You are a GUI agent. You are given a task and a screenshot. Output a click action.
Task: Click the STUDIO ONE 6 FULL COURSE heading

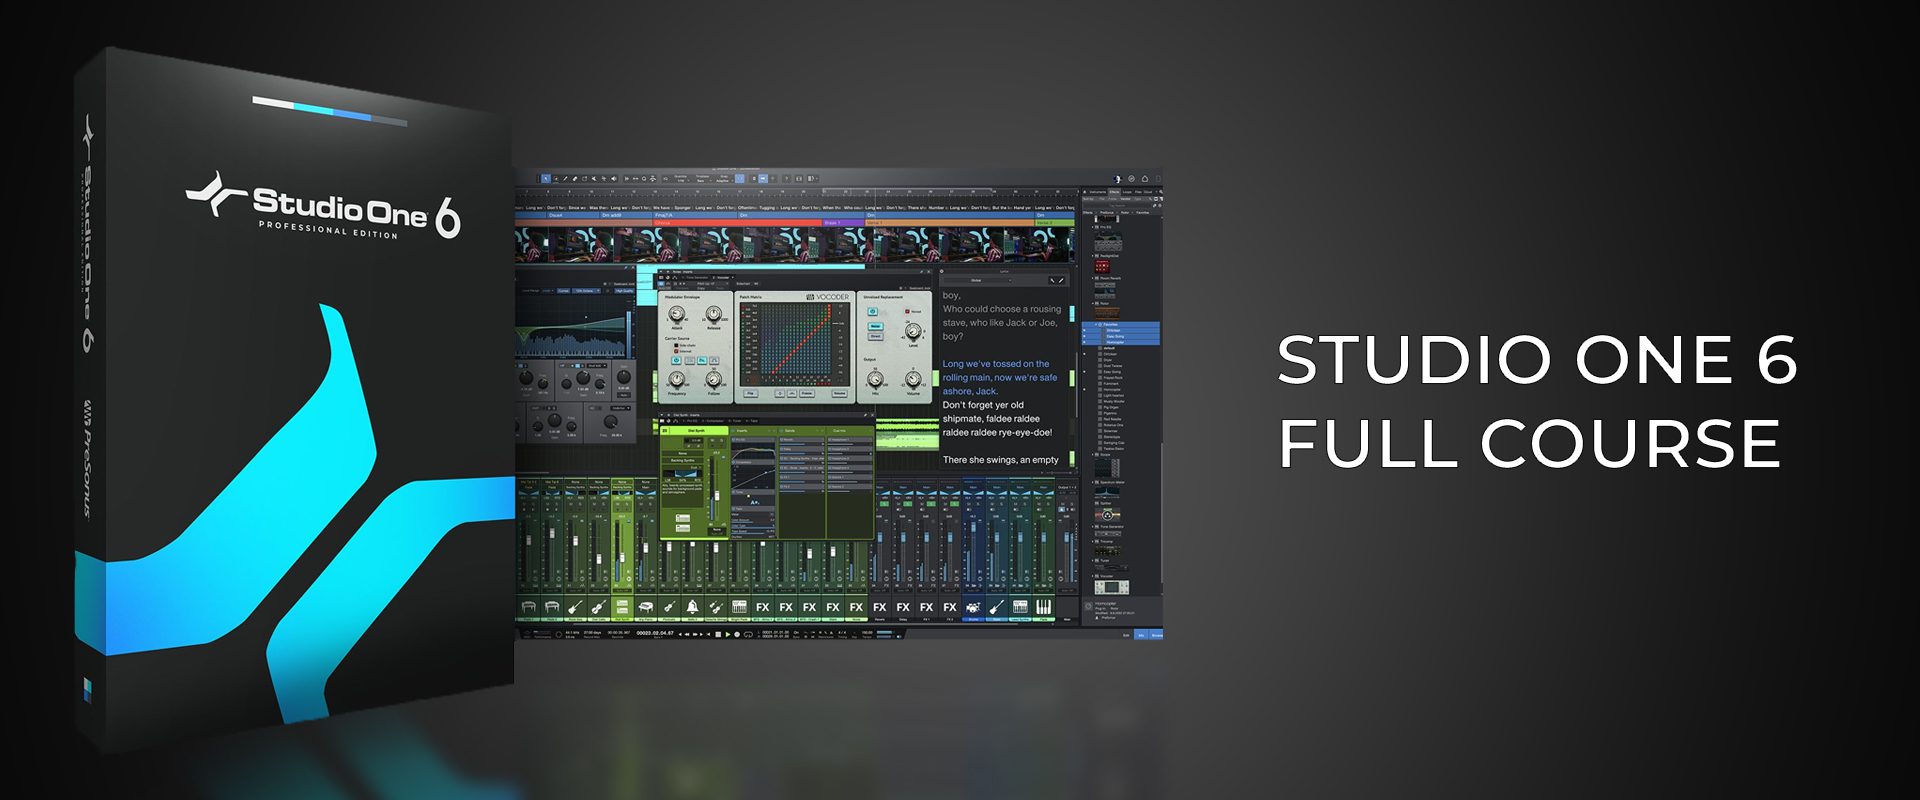pos(1537,401)
